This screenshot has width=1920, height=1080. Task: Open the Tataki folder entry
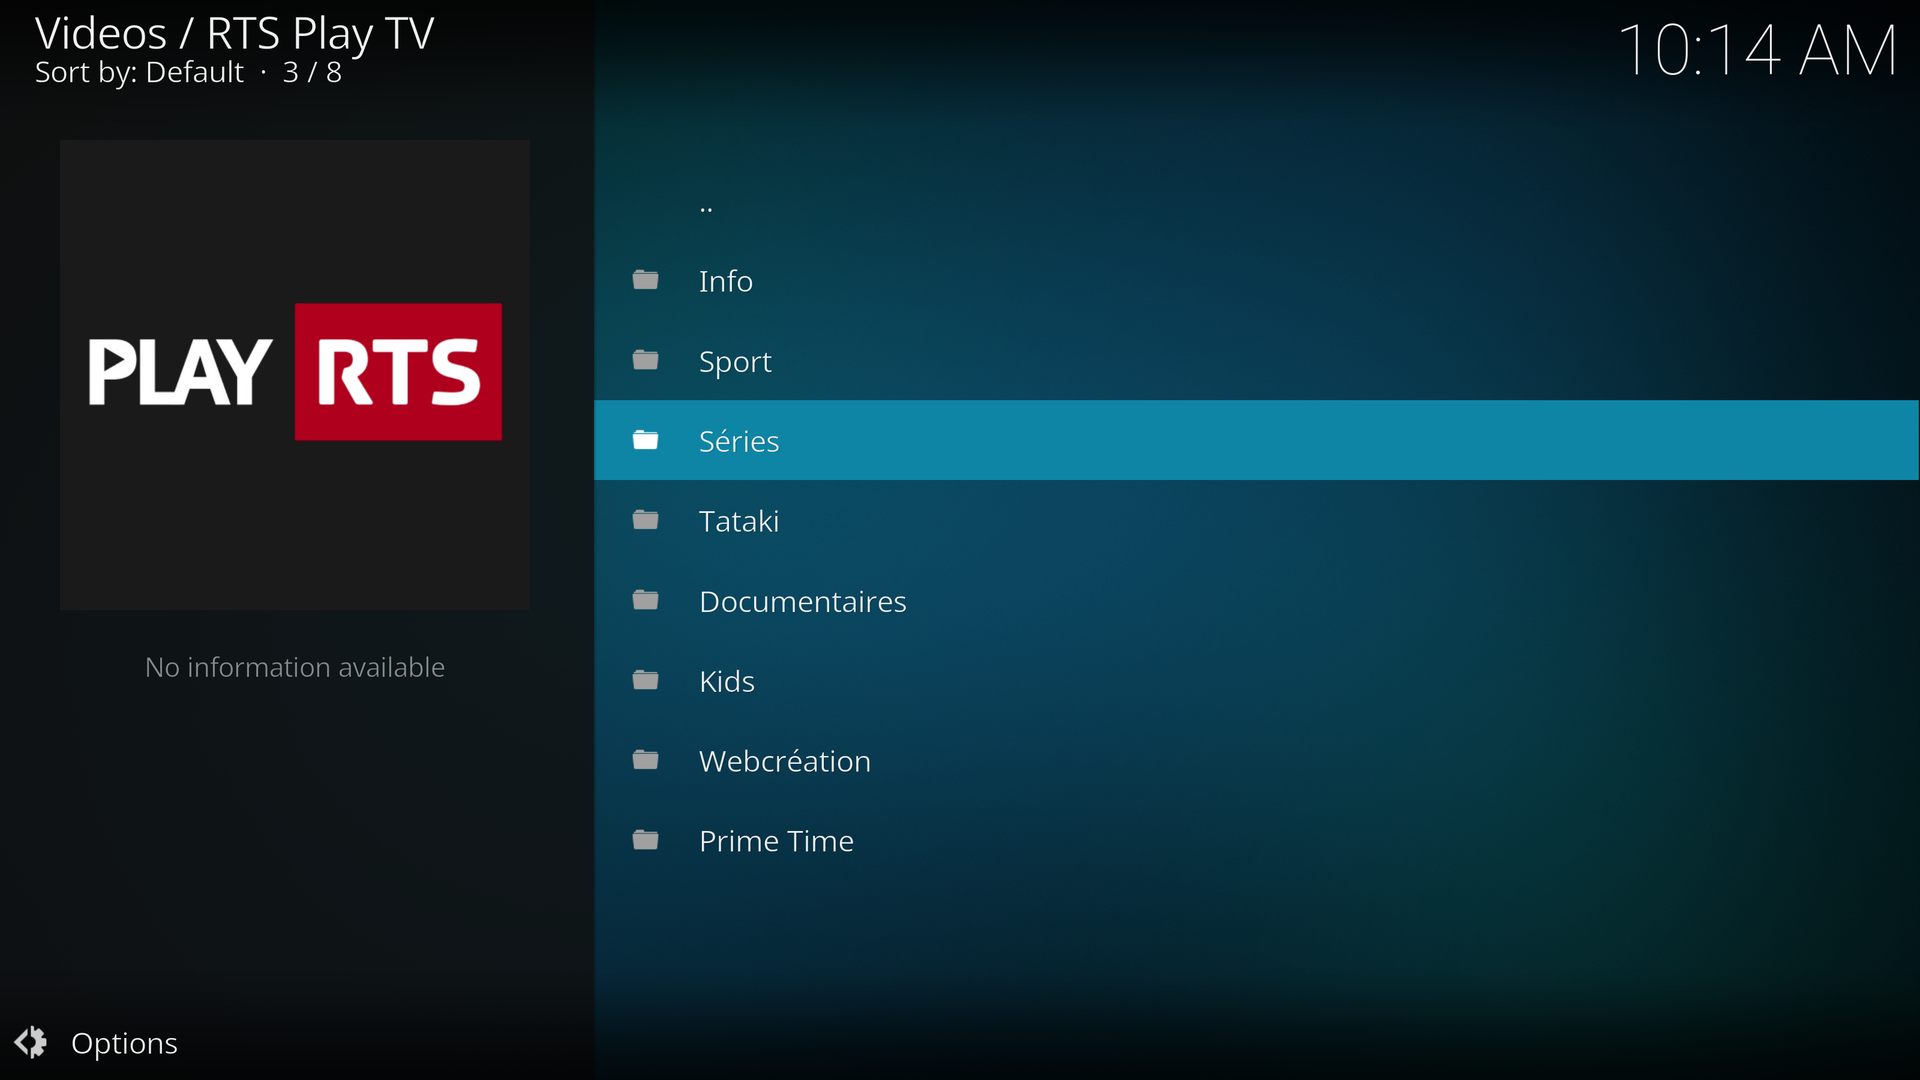pos(739,521)
